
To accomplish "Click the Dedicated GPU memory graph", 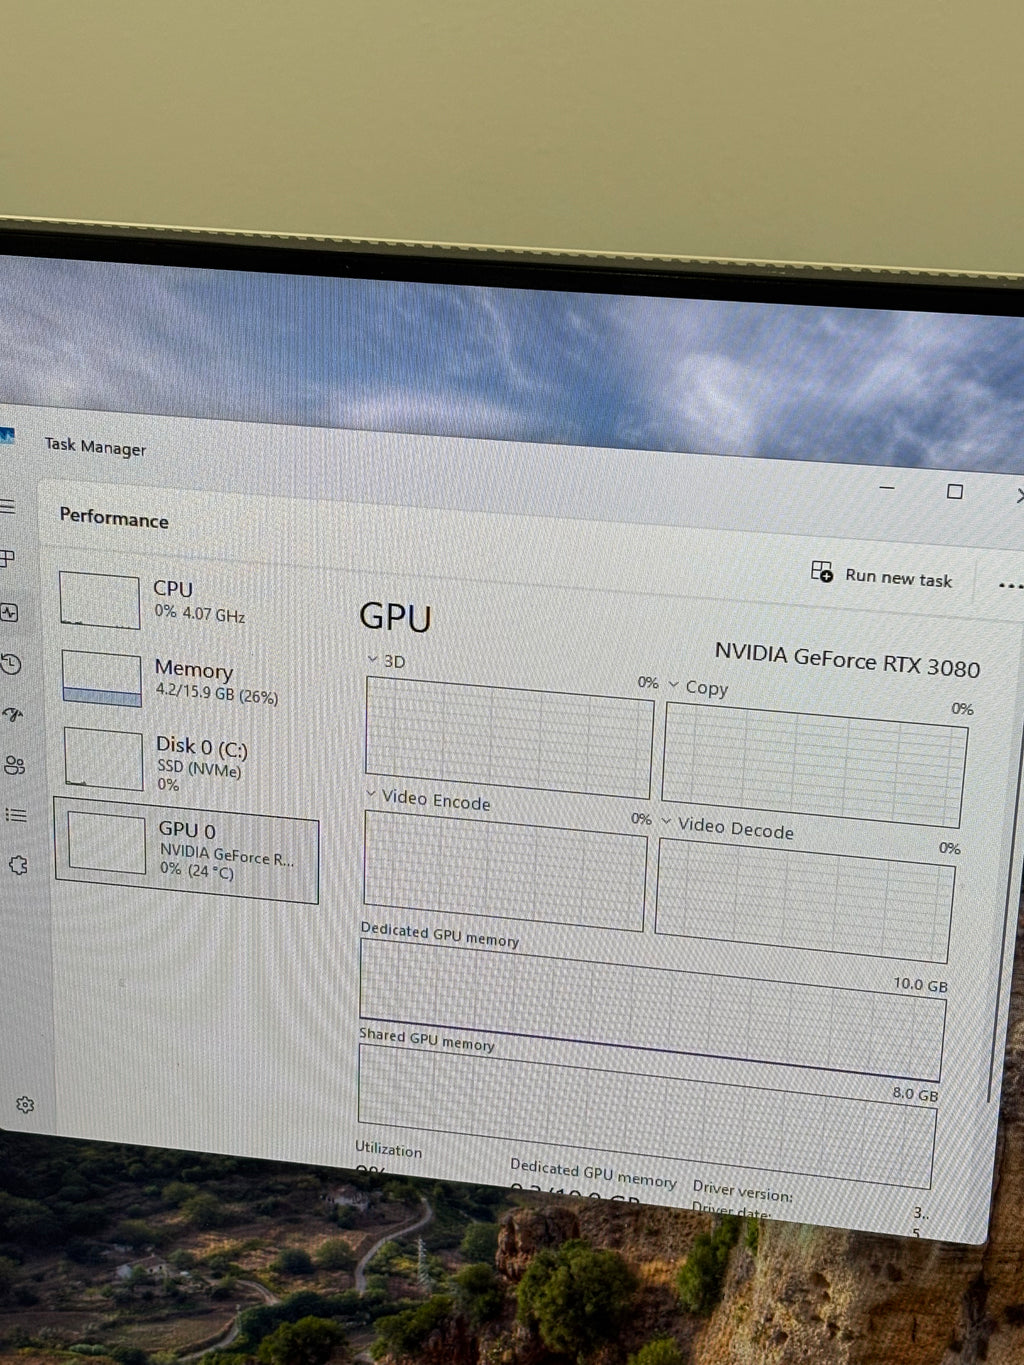I will point(651,1010).
